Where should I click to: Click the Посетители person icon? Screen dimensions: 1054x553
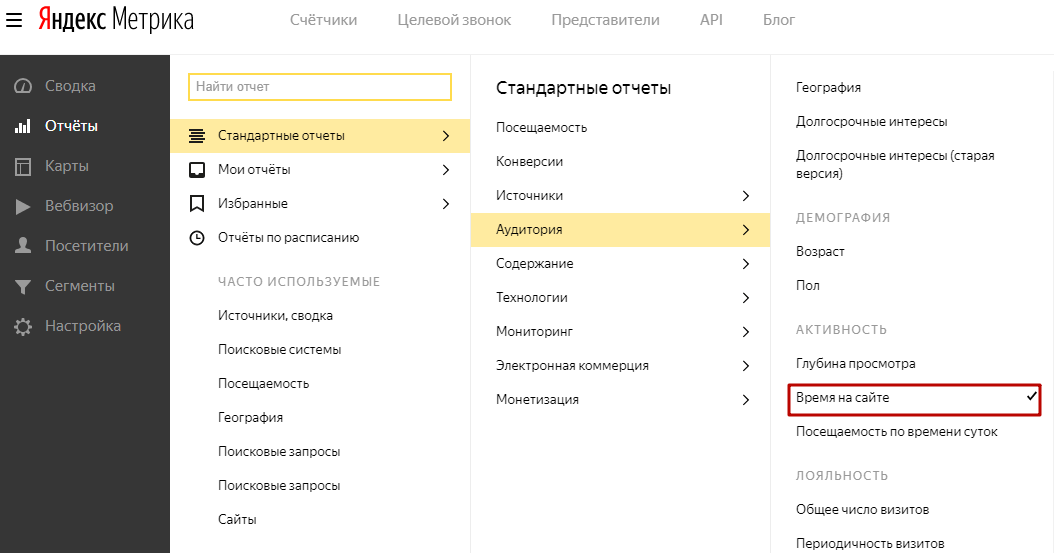(23, 246)
